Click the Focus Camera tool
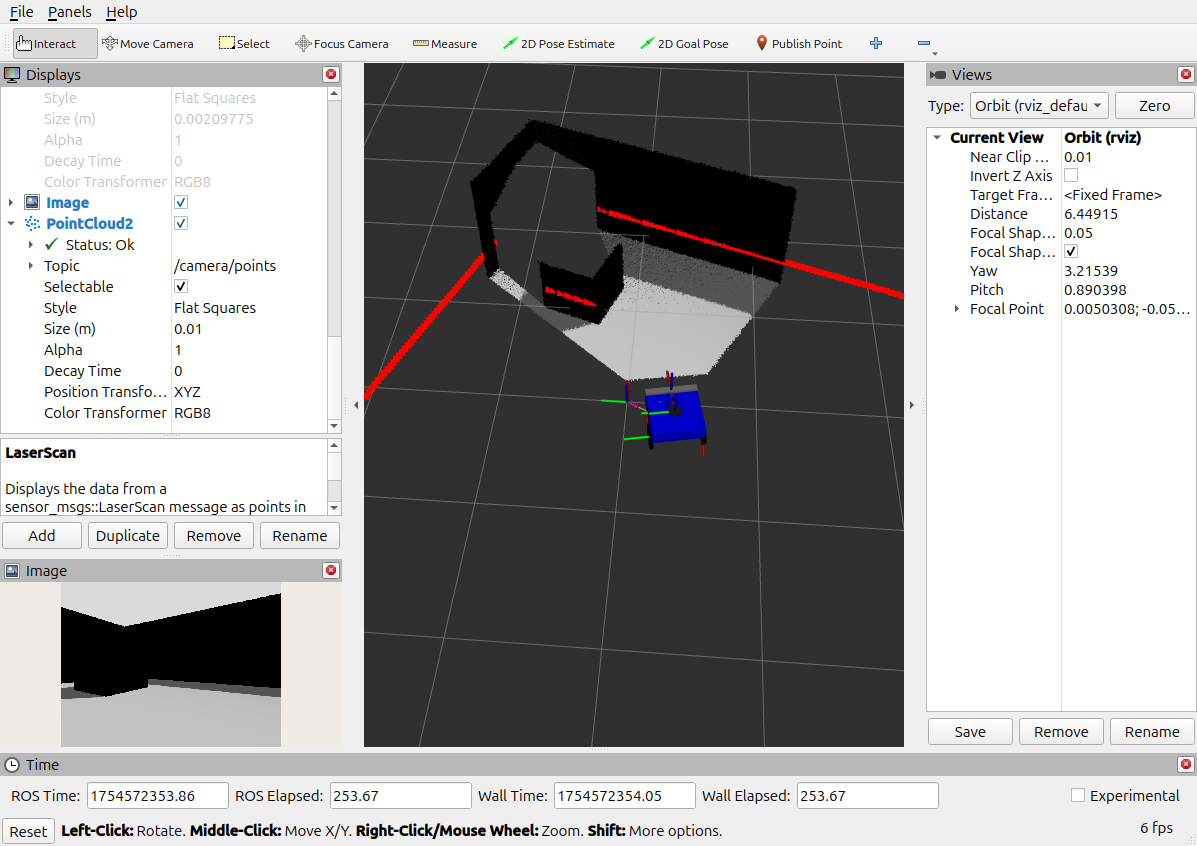The image size is (1197, 846). pos(341,44)
